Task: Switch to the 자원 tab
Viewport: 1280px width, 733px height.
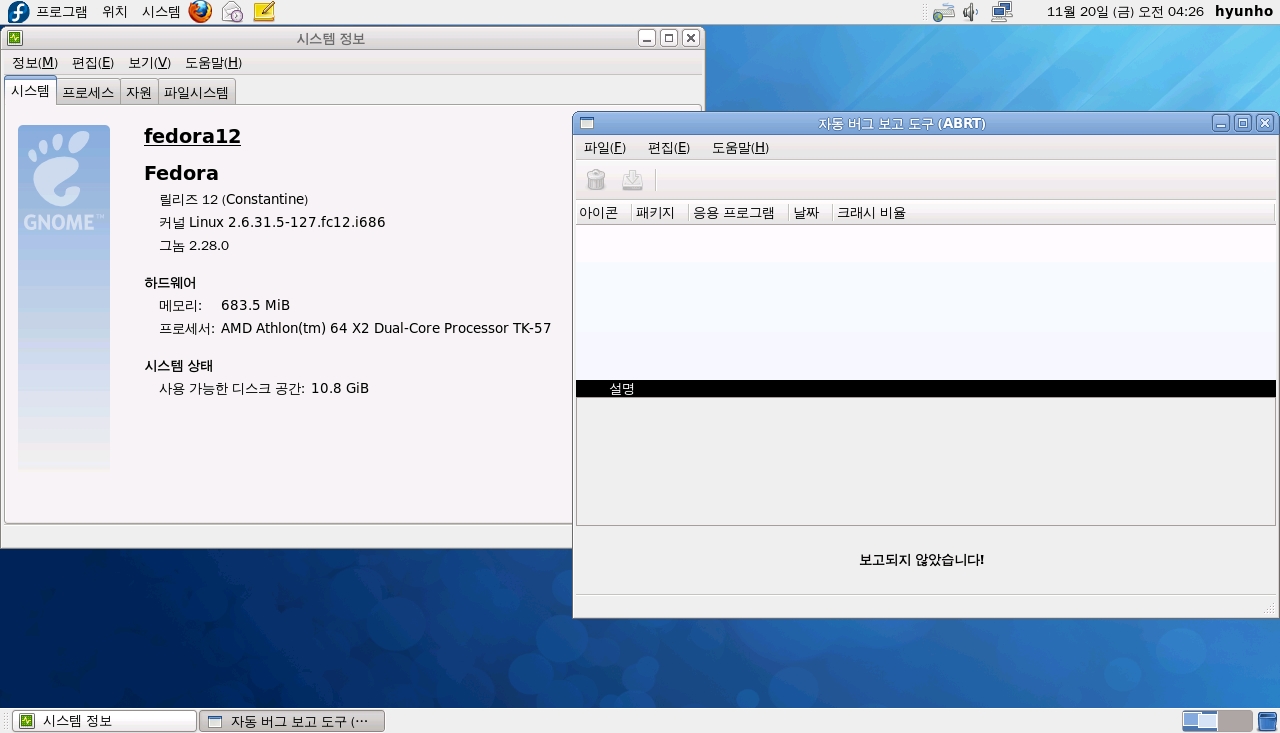Action: tap(139, 92)
